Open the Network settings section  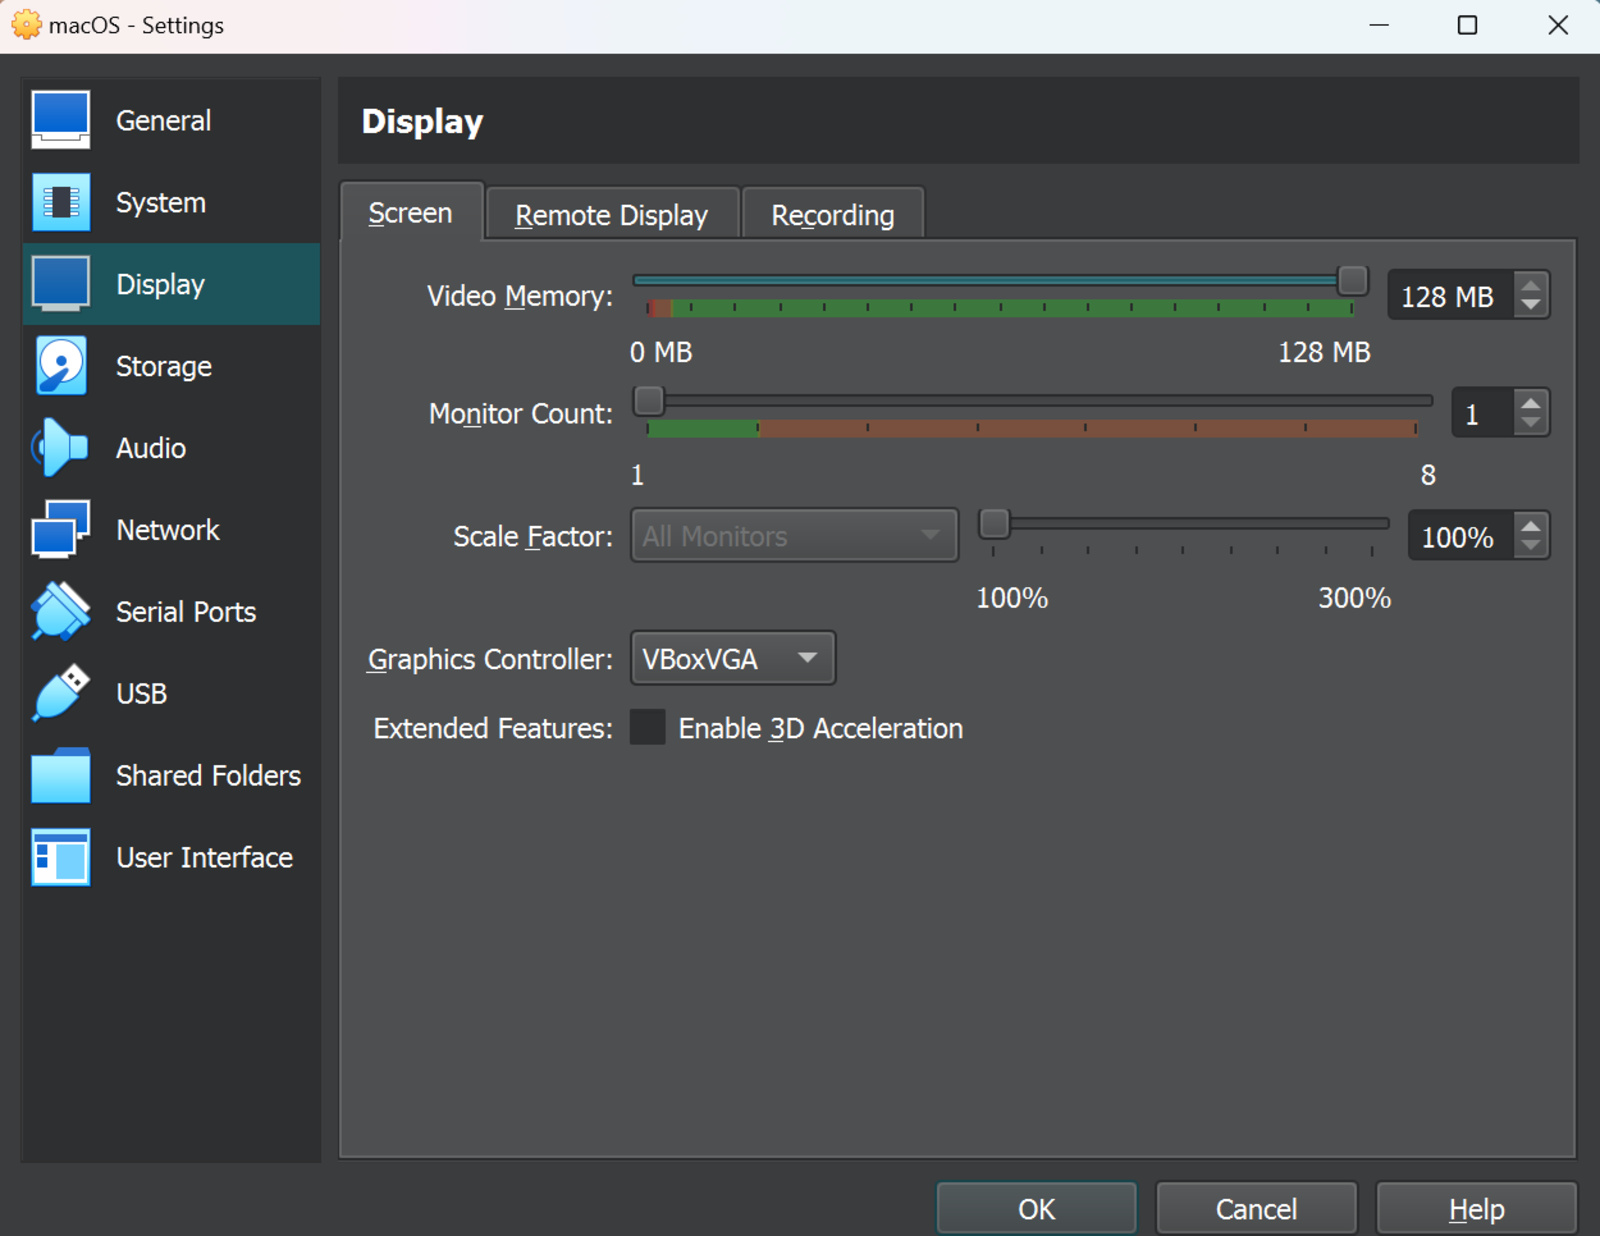click(167, 530)
